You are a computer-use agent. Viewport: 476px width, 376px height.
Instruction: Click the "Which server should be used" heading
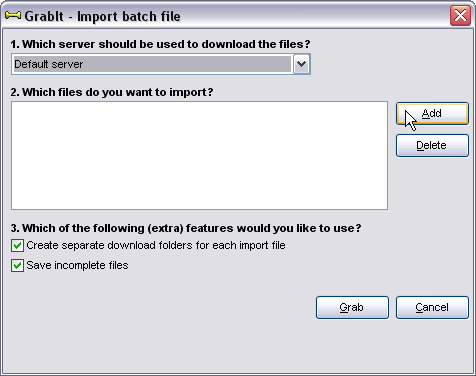pyautogui.click(x=160, y=44)
